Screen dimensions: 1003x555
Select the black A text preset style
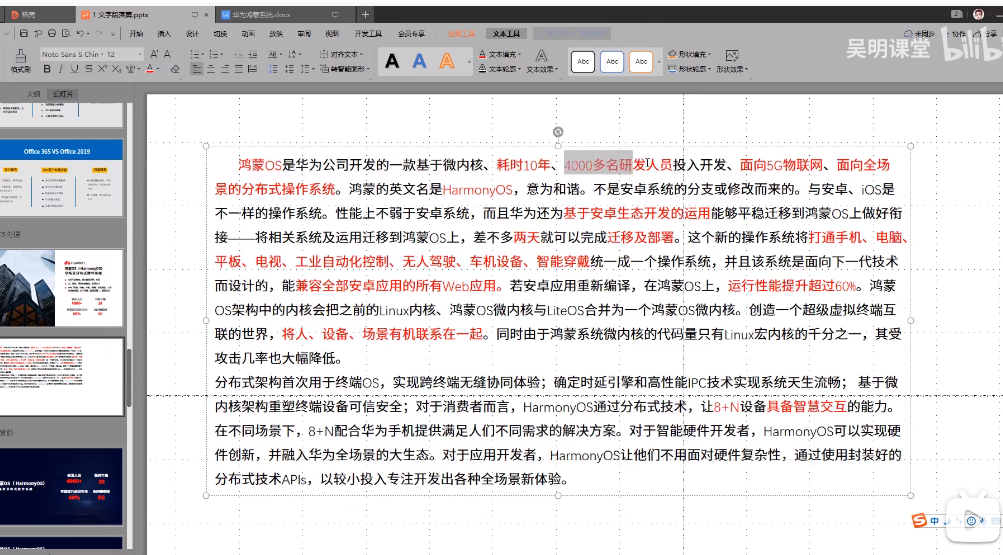(392, 61)
